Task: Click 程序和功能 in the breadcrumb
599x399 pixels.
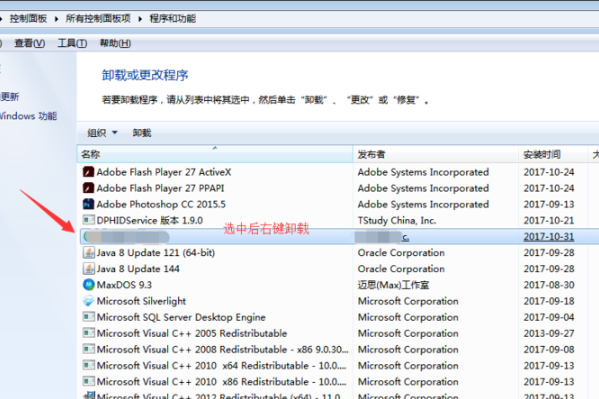Action: (173, 18)
